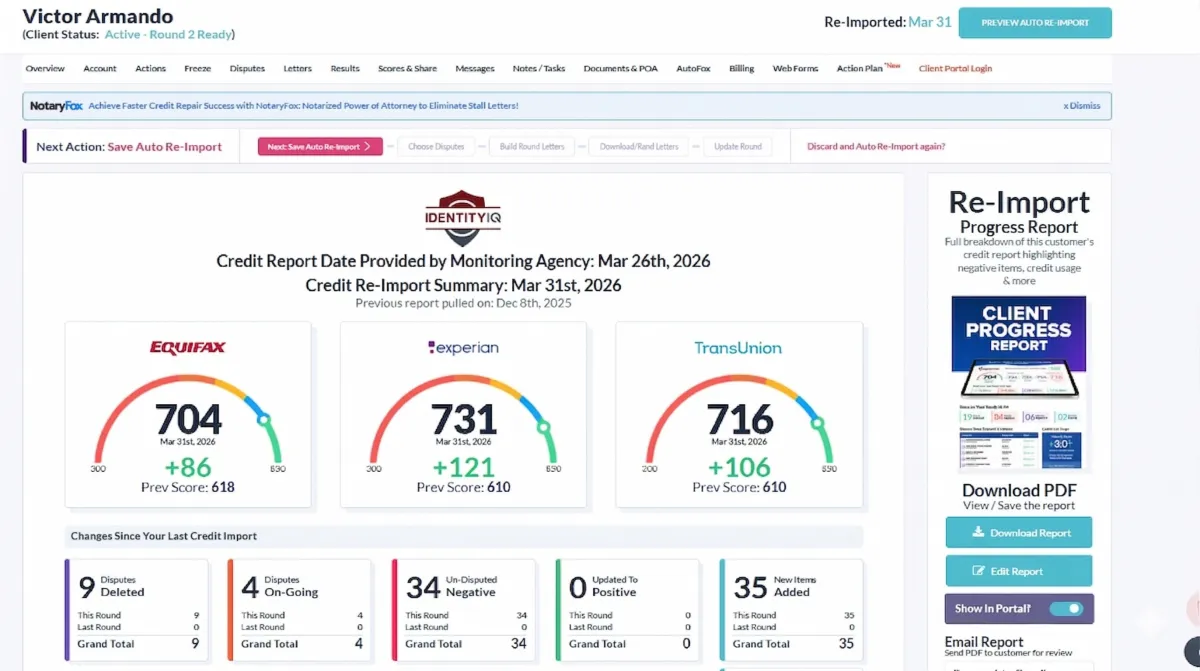Click the Download Report button

pyautogui.click(x=1019, y=533)
